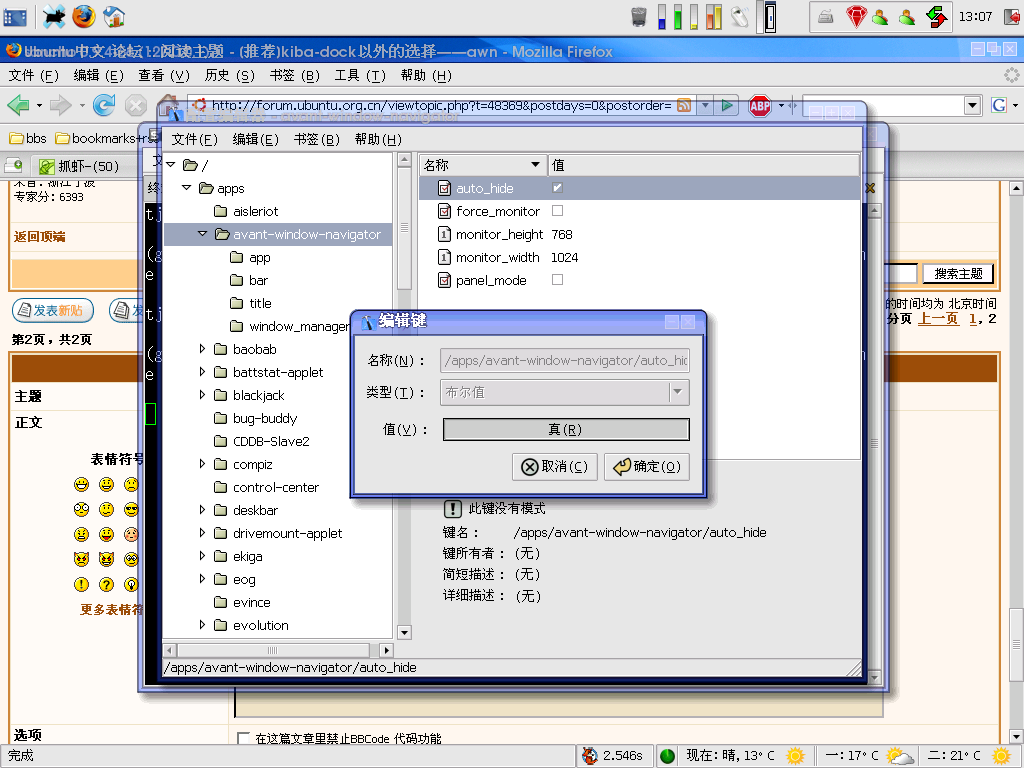The width and height of the screenshot is (1024, 768).
Task: Click the Firefox launcher in the top panel
Action: [x=84, y=16]
